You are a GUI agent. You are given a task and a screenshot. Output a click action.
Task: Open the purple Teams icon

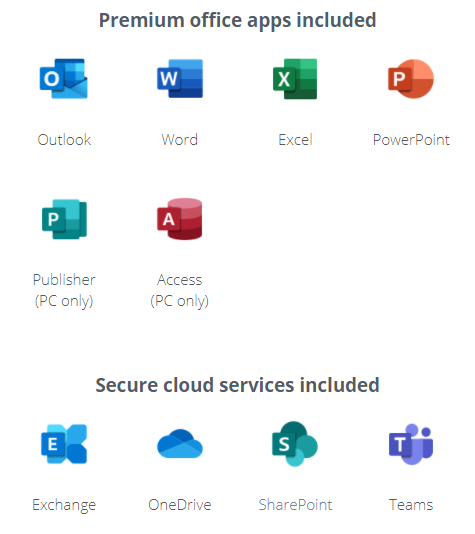click(411, 444)
